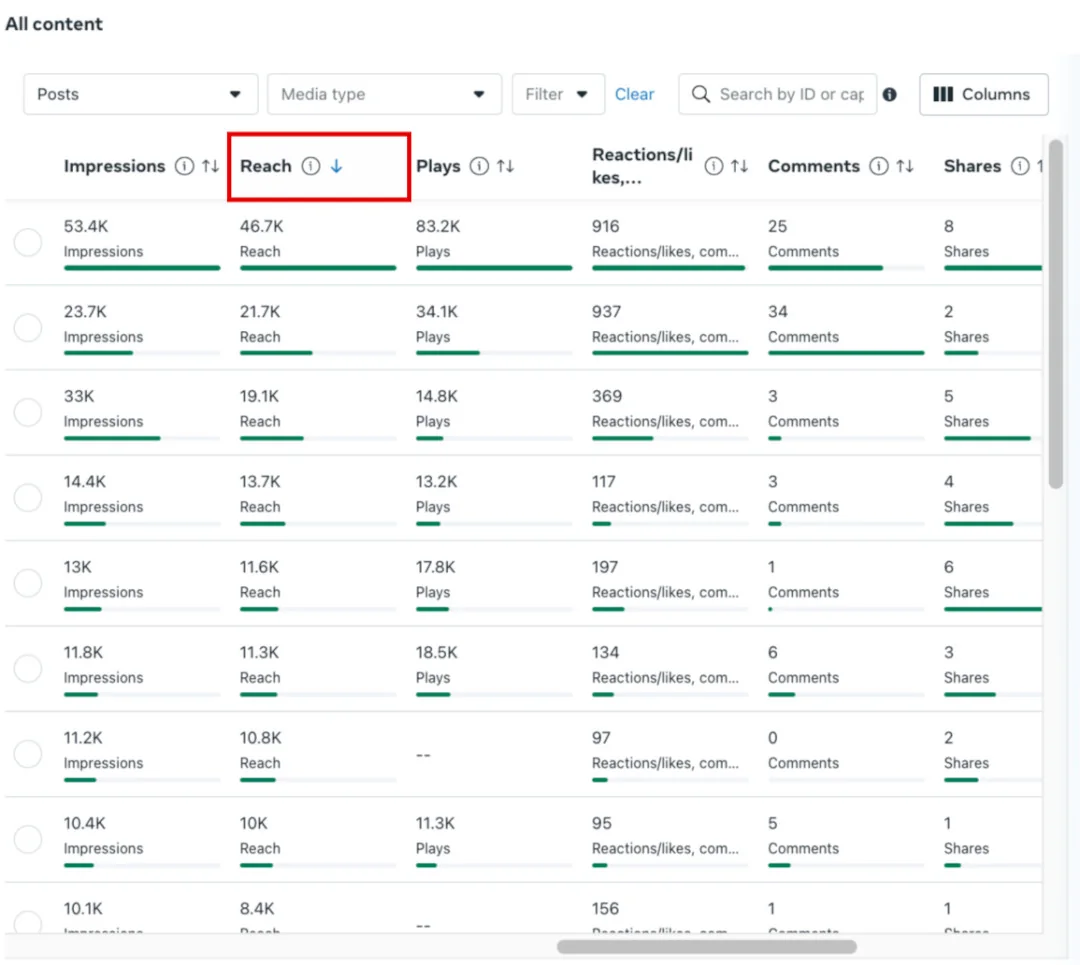Click the 10.8K reach value

260,738
